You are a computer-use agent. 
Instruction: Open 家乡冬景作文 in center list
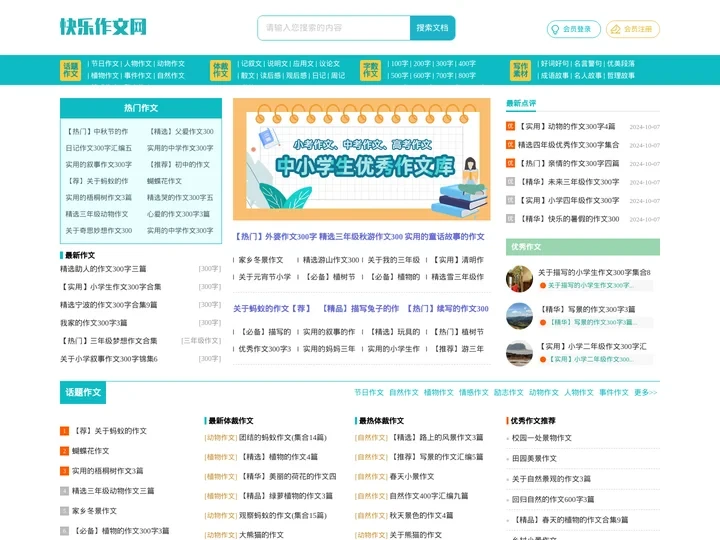tap(261, 260)
